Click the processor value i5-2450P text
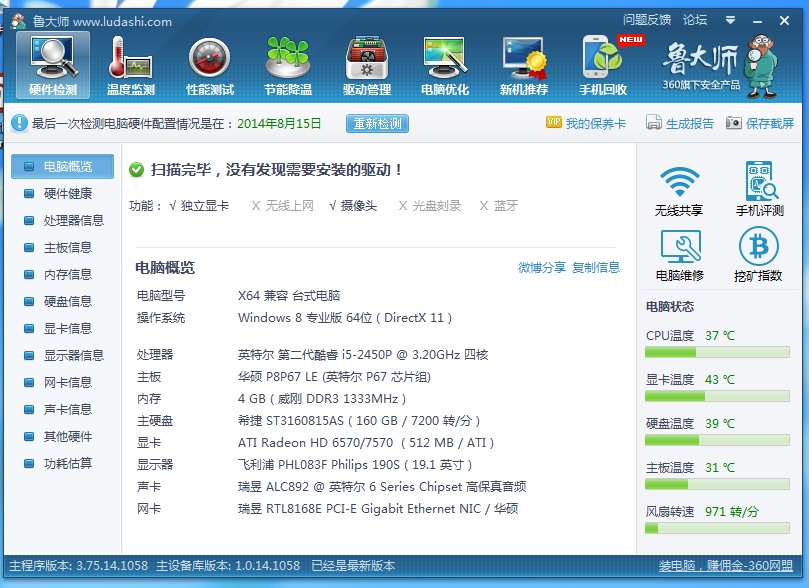The height and width of the screenshot is (588, 809). (363, 355)
